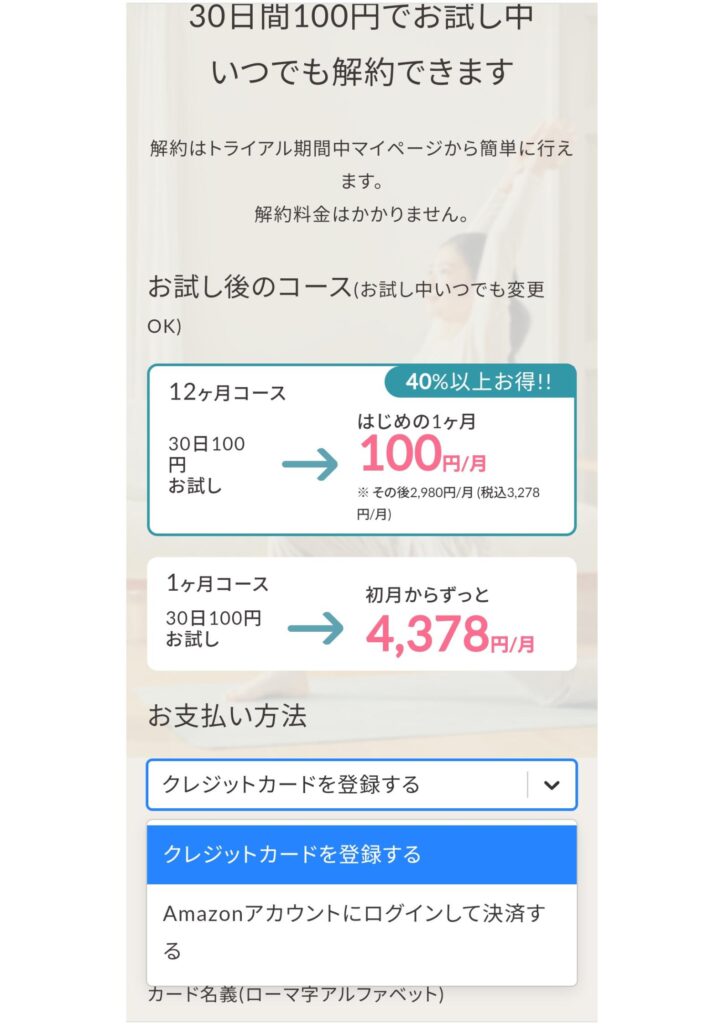This screenshot has width=724, height=1024.
Task: Click the いつでも解約できます headline
Action: pos(362,71)
